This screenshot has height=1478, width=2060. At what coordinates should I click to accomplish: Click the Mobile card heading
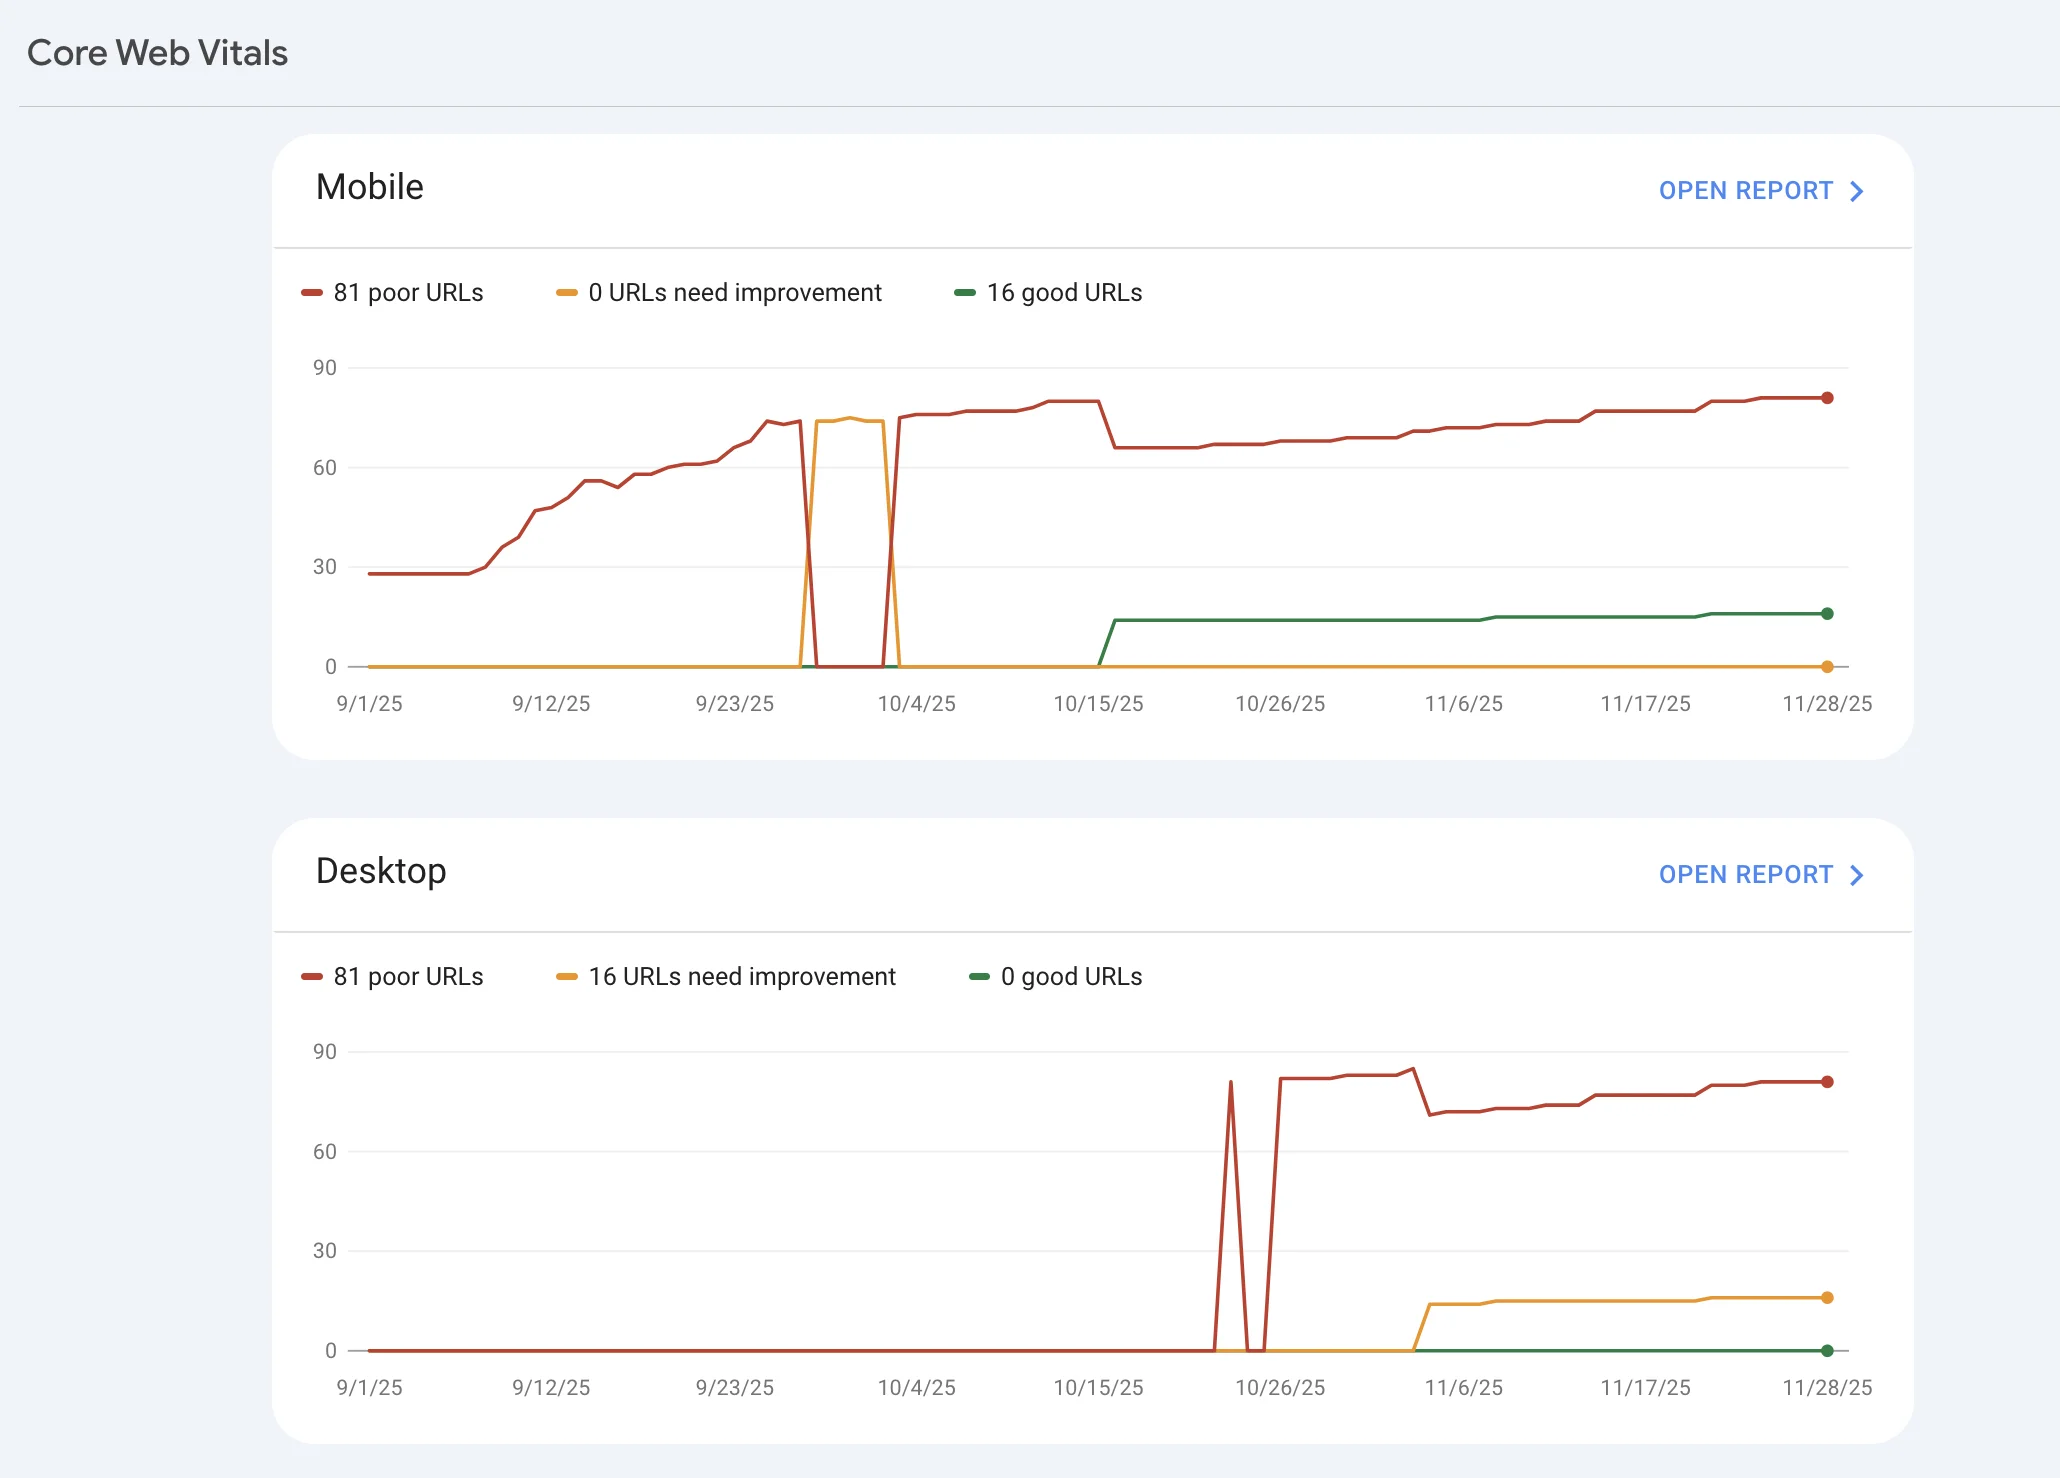click(370, 187)
